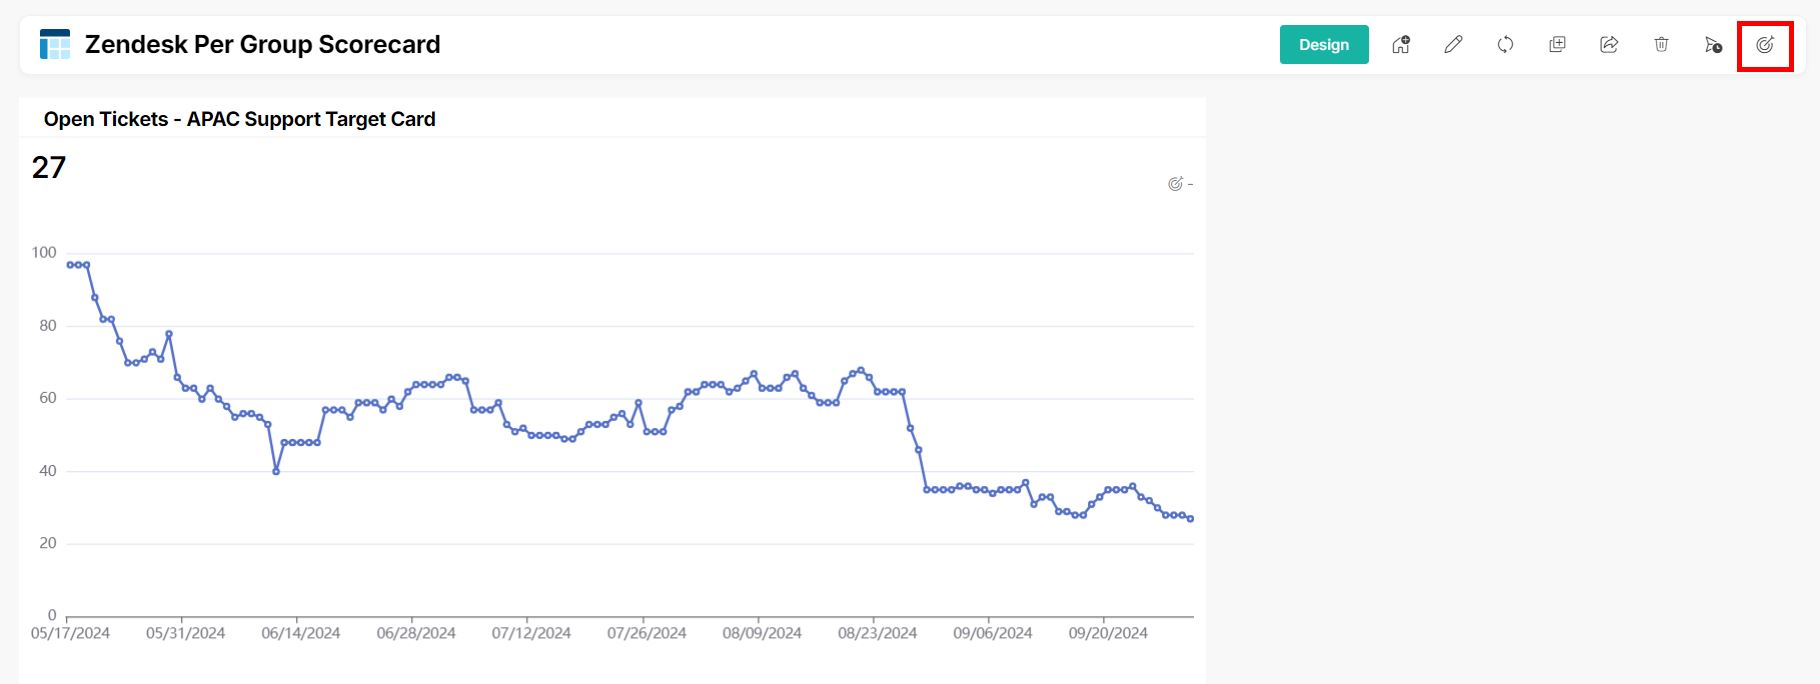This screenshot has width=1820, height=684.
Task: Open the share dashboard icon
Action: coord(1609,45)
